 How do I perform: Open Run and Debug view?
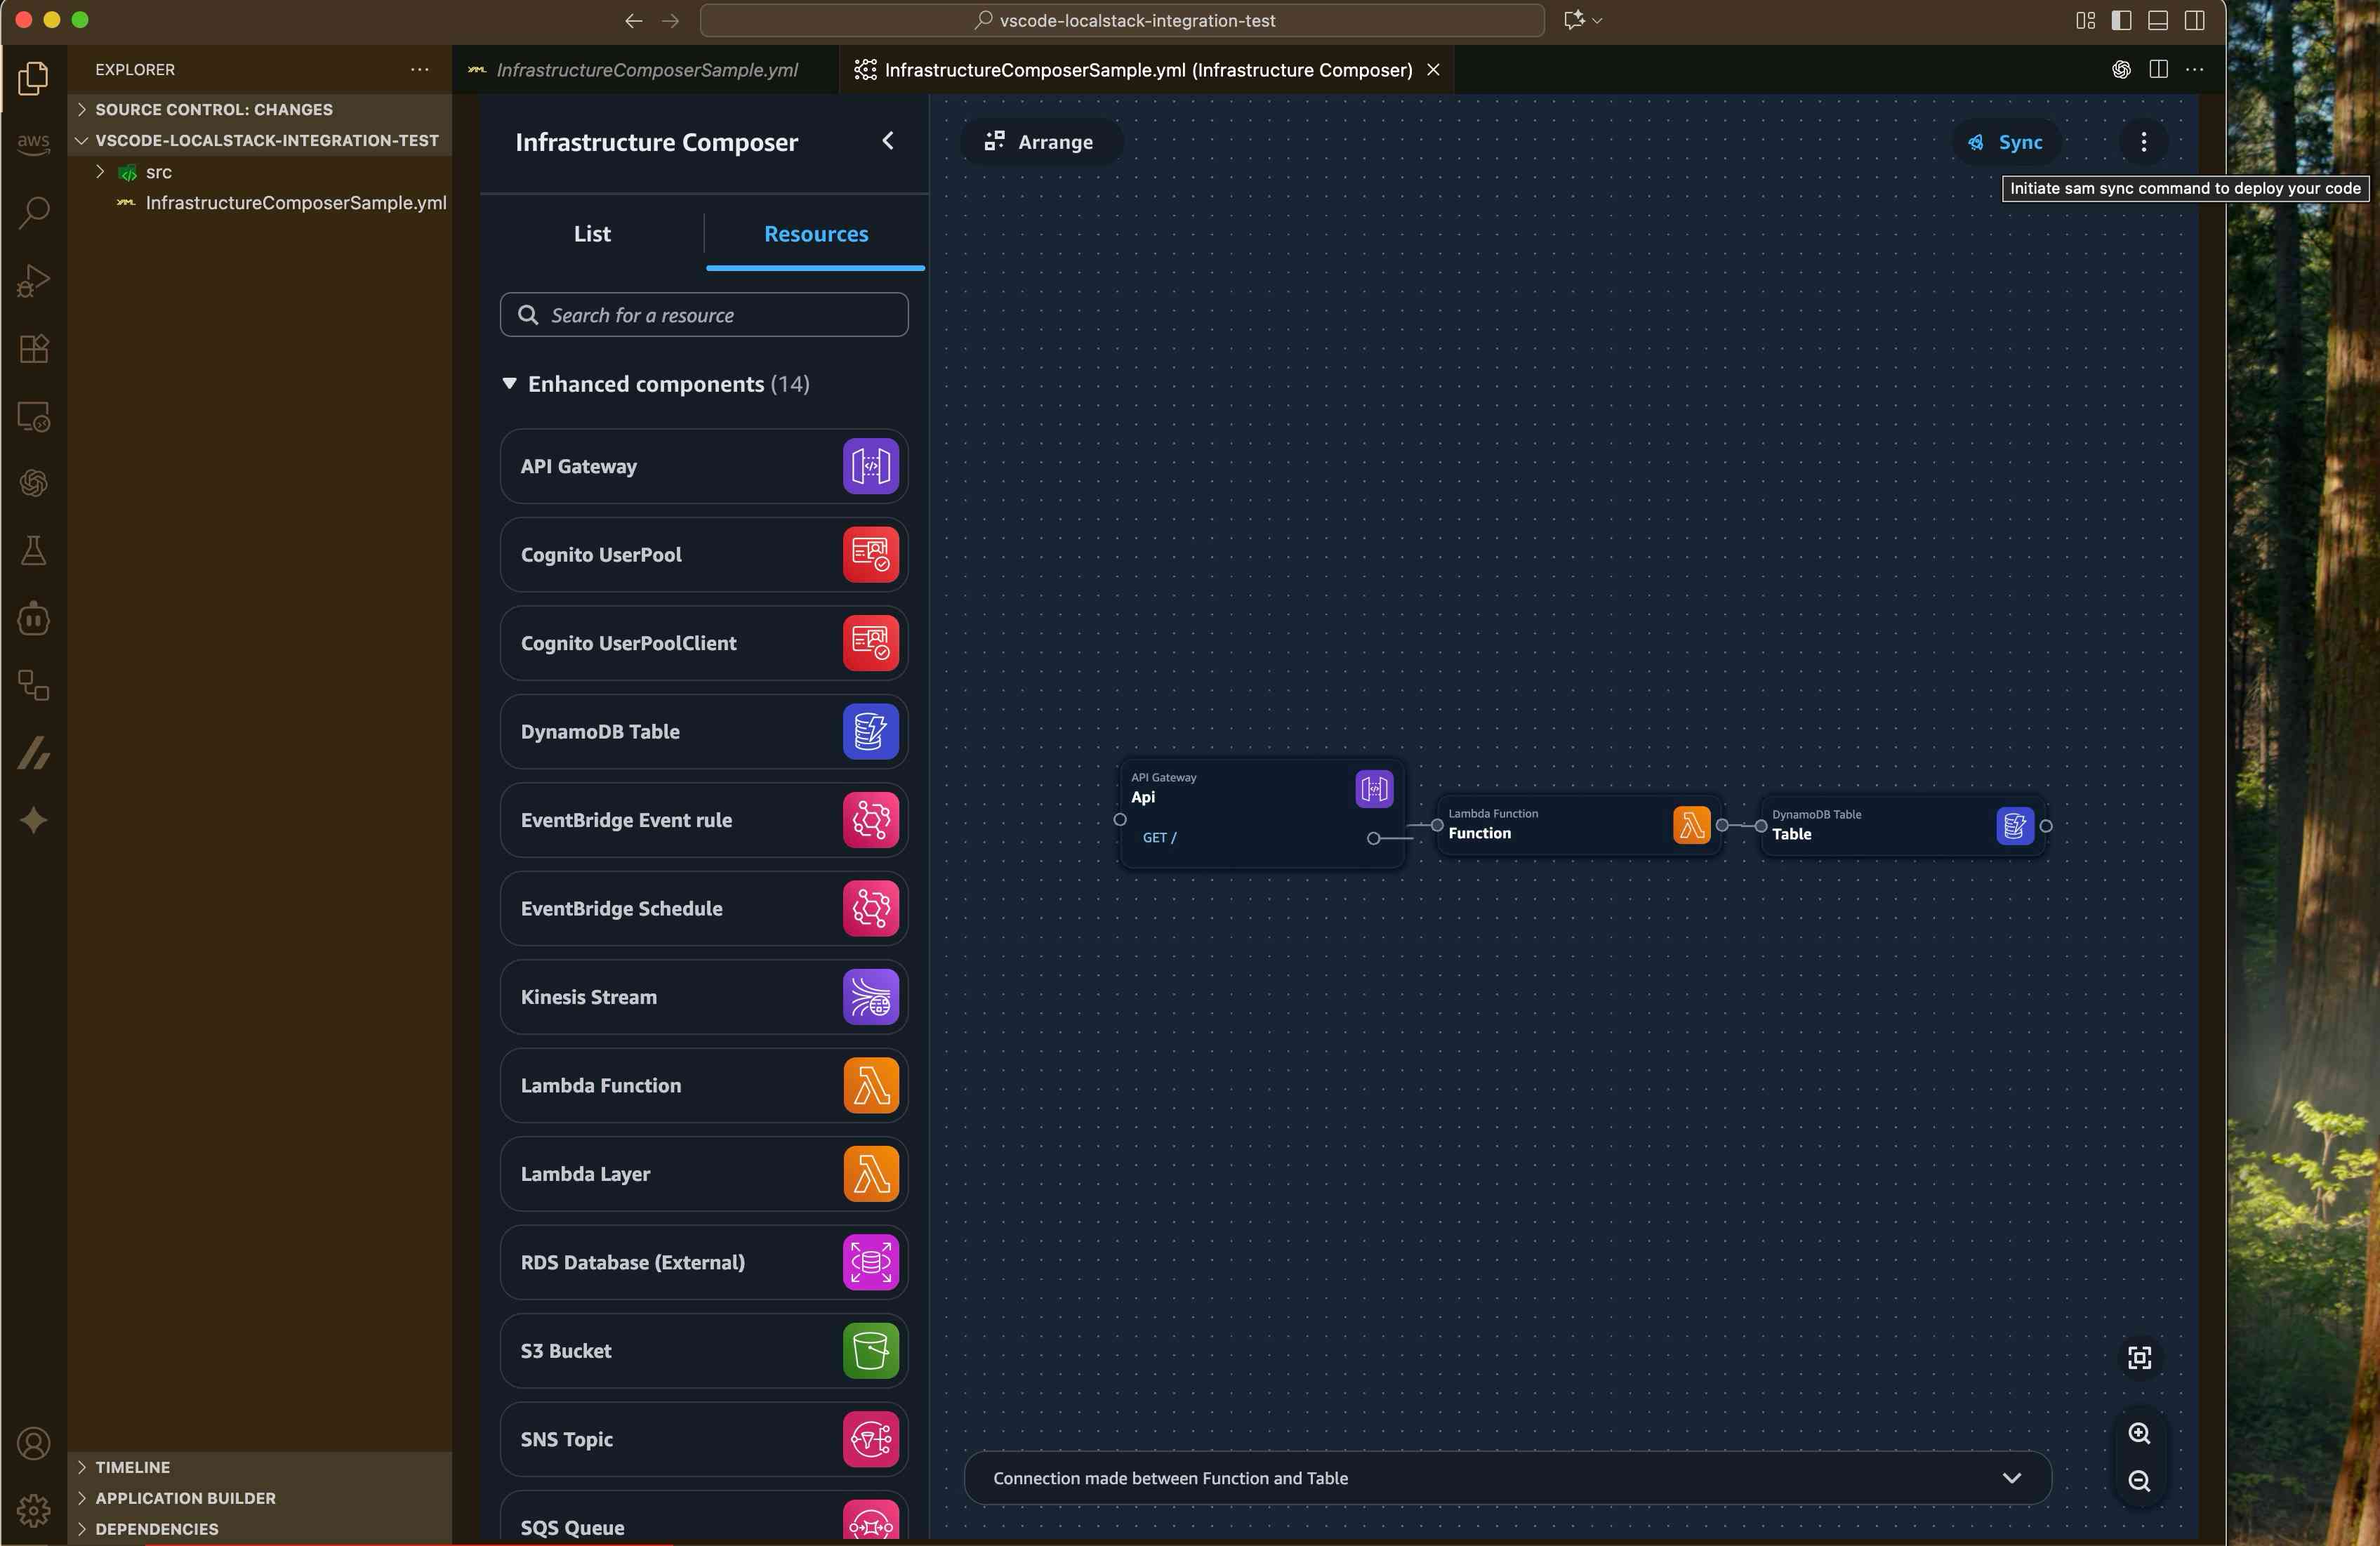coord(33,280)
